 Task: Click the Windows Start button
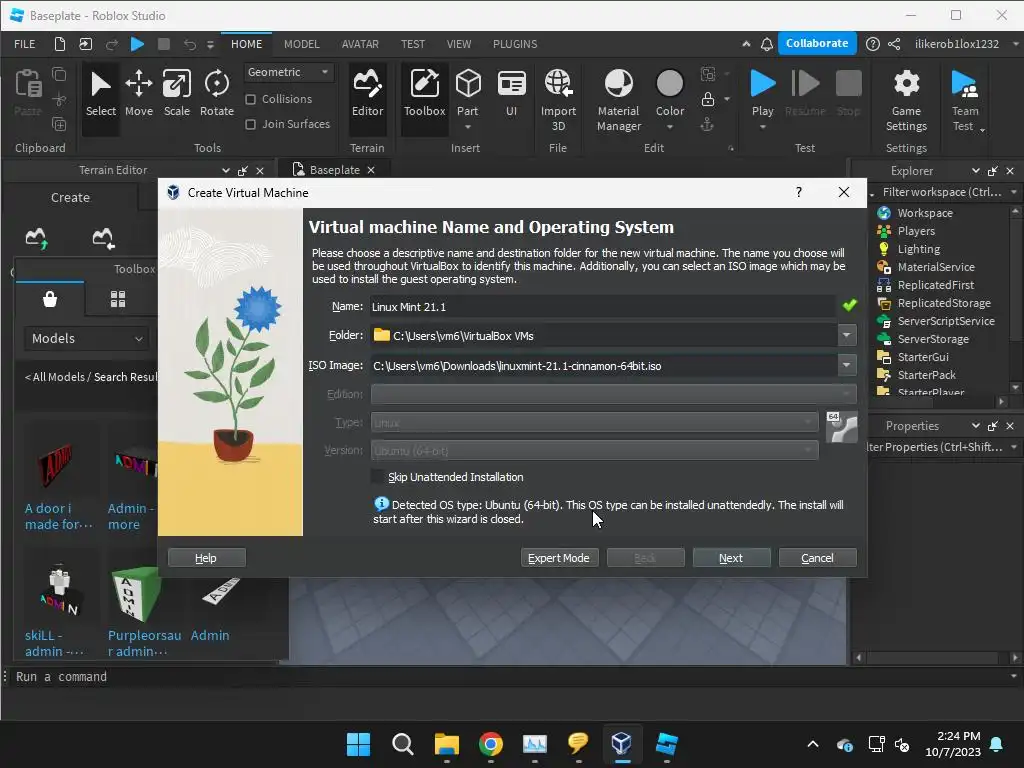click(x=358, y=743)
